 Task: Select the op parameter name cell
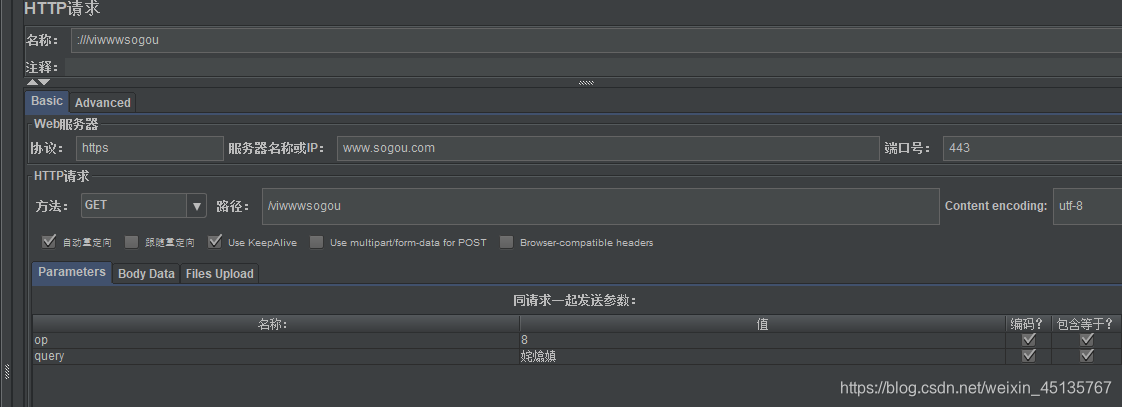(x=275, y=340)
